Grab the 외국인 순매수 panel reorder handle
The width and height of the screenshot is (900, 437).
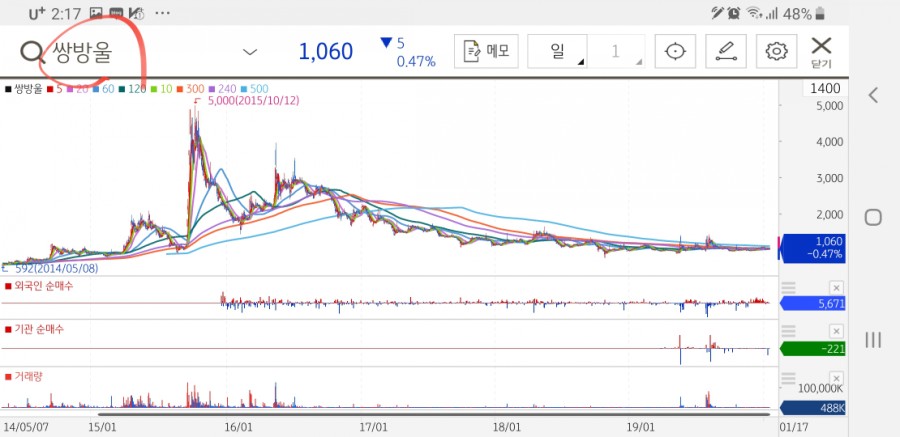pos(789,287)
